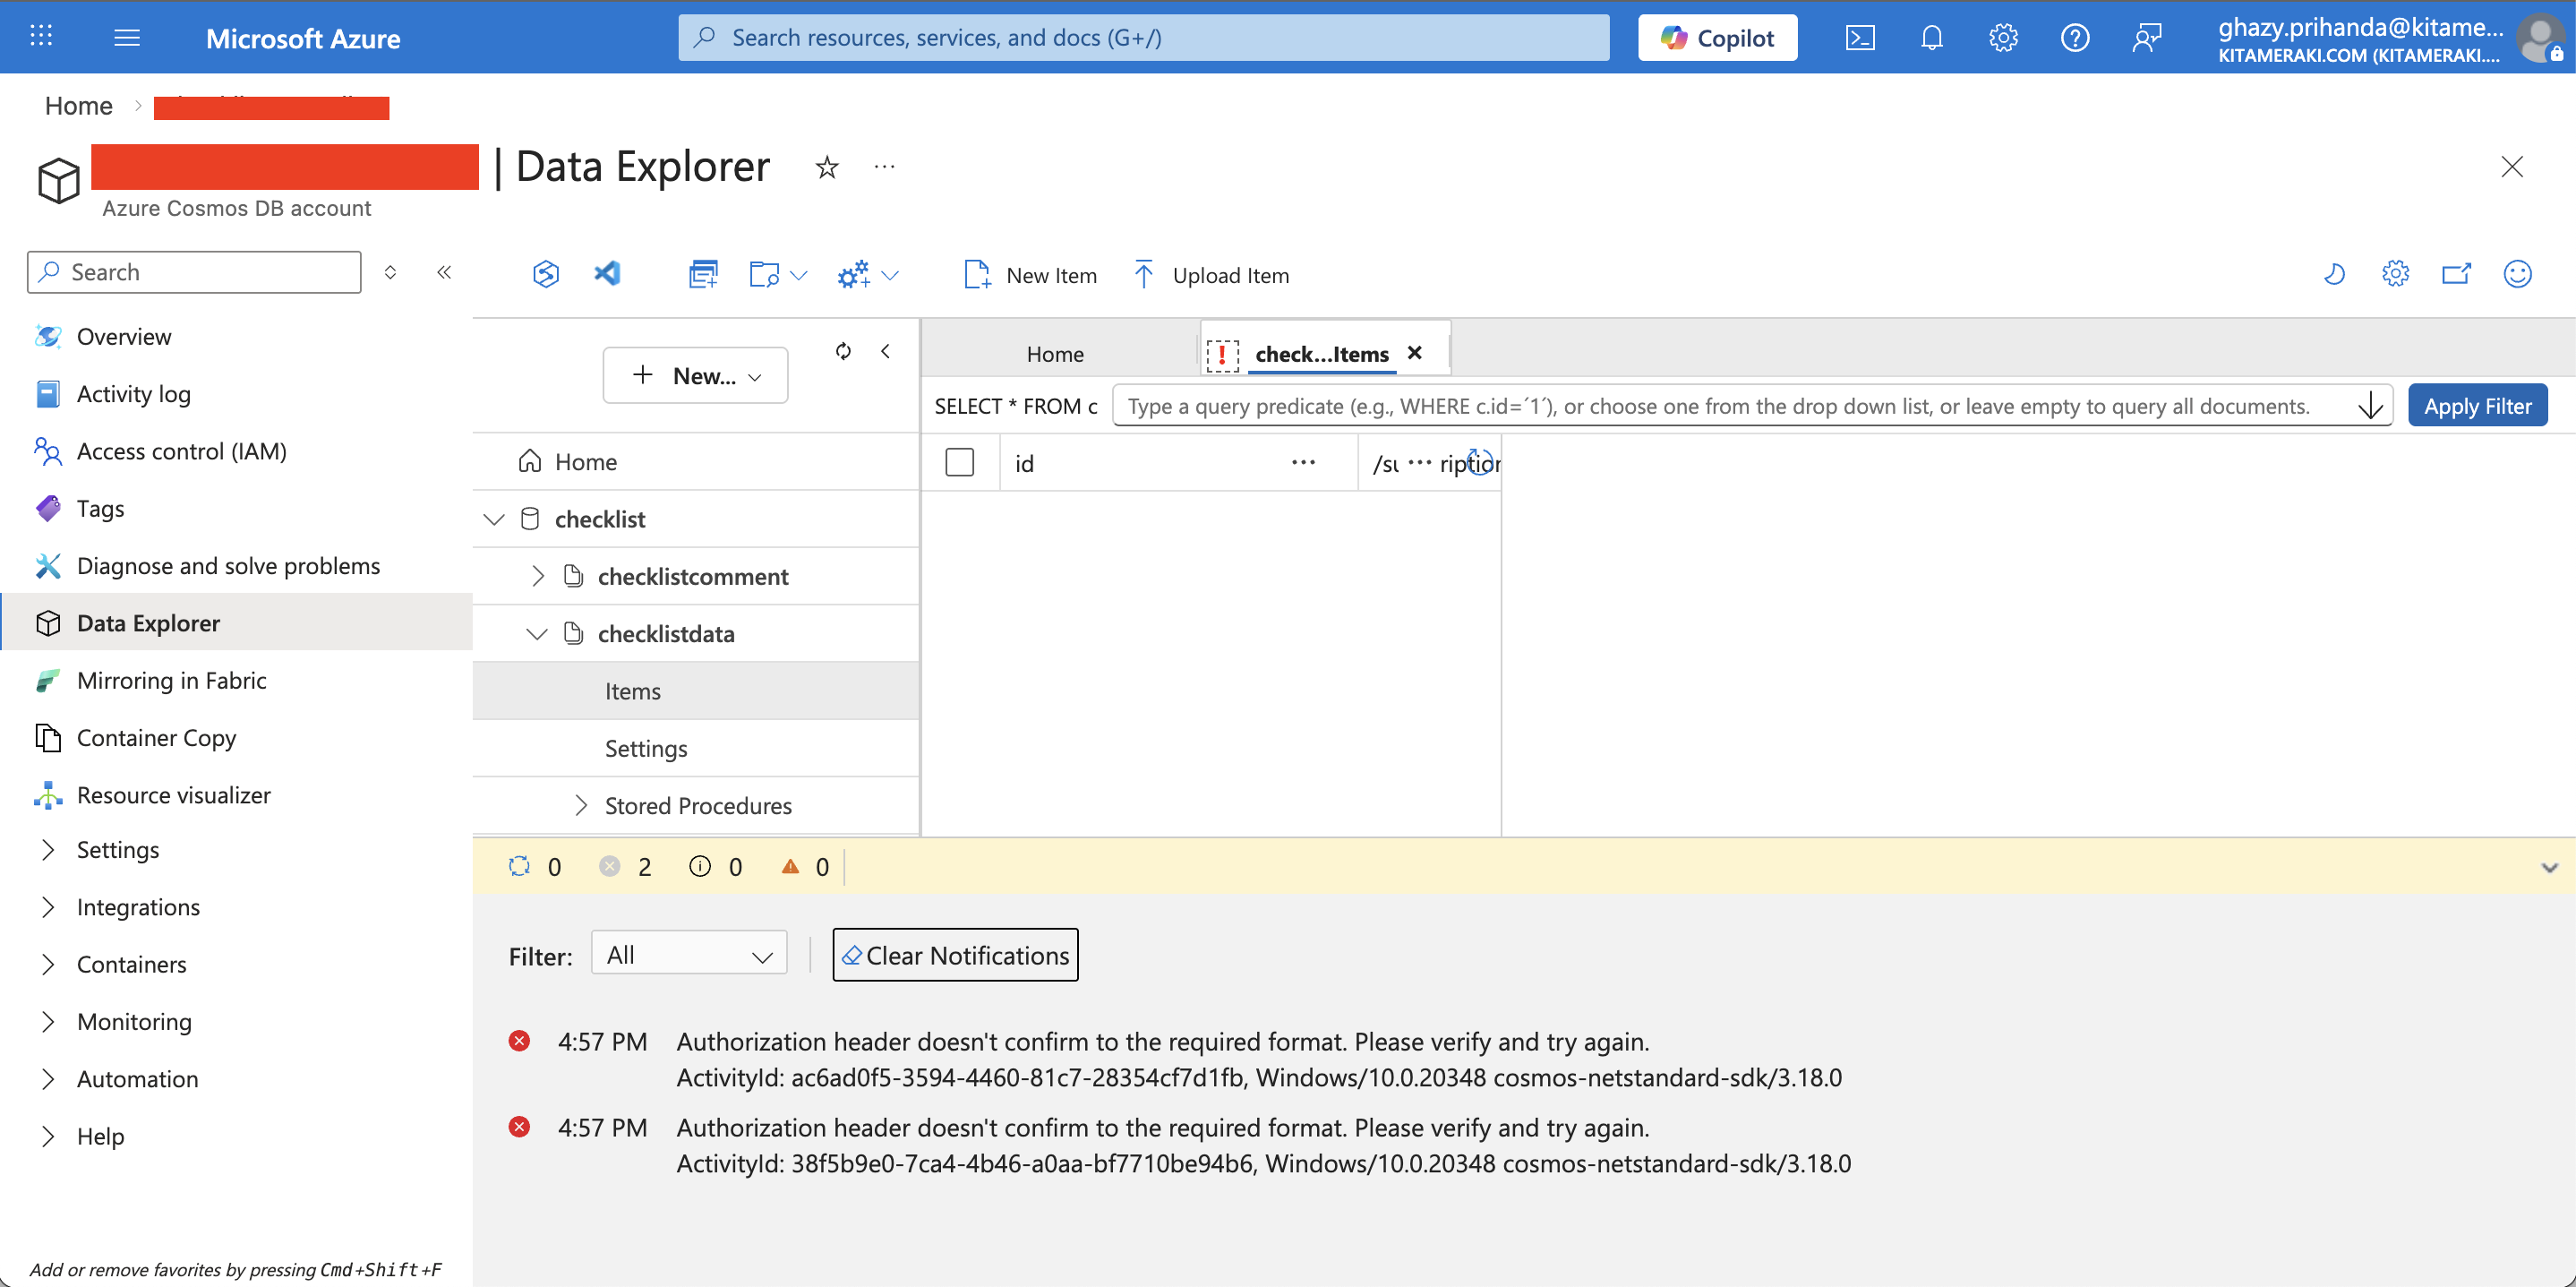Refresh the resource tree
This screenshot has height=1287, width=2576.
(x=843, y=351)
